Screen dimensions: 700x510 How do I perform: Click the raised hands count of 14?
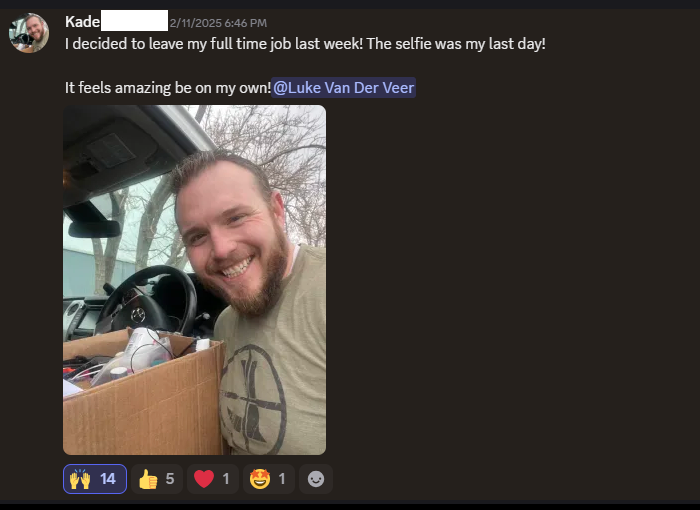click(x=108, y=479)
